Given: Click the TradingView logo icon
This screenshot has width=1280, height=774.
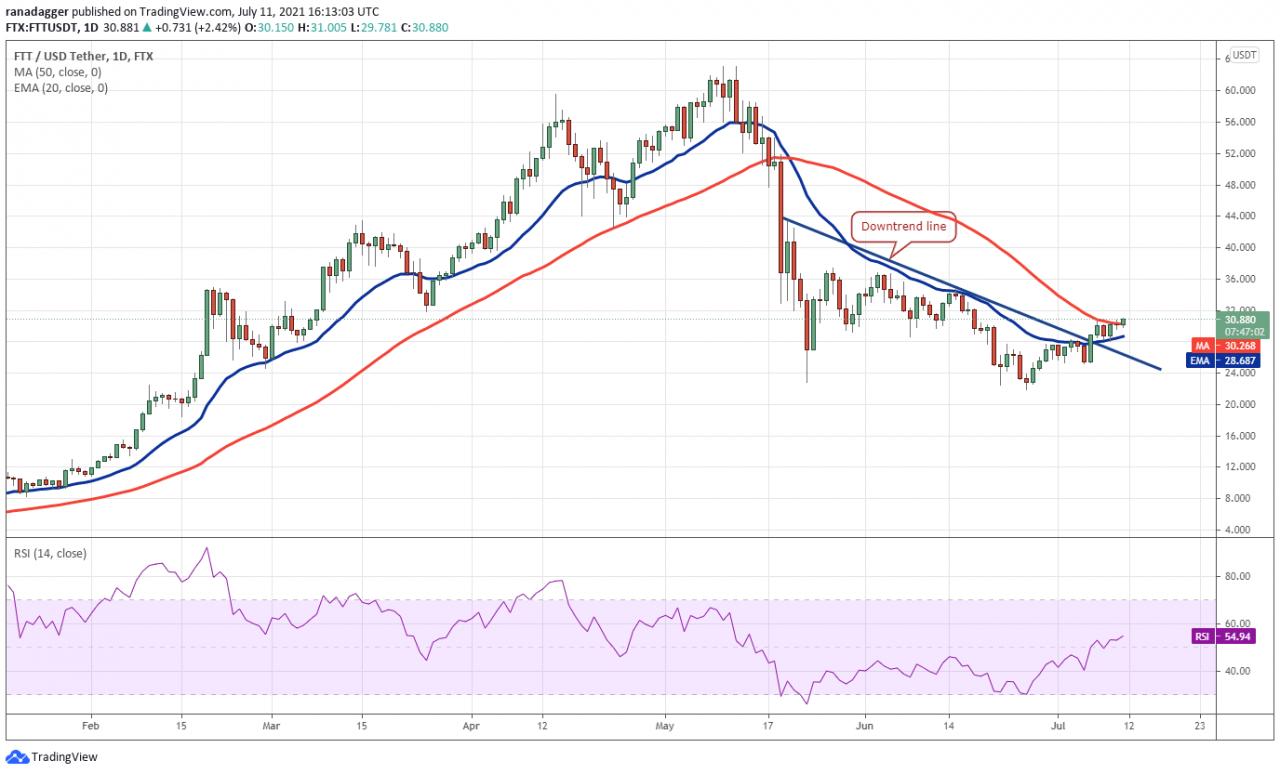Looking at the screenshot, I should tap(17, 757).
